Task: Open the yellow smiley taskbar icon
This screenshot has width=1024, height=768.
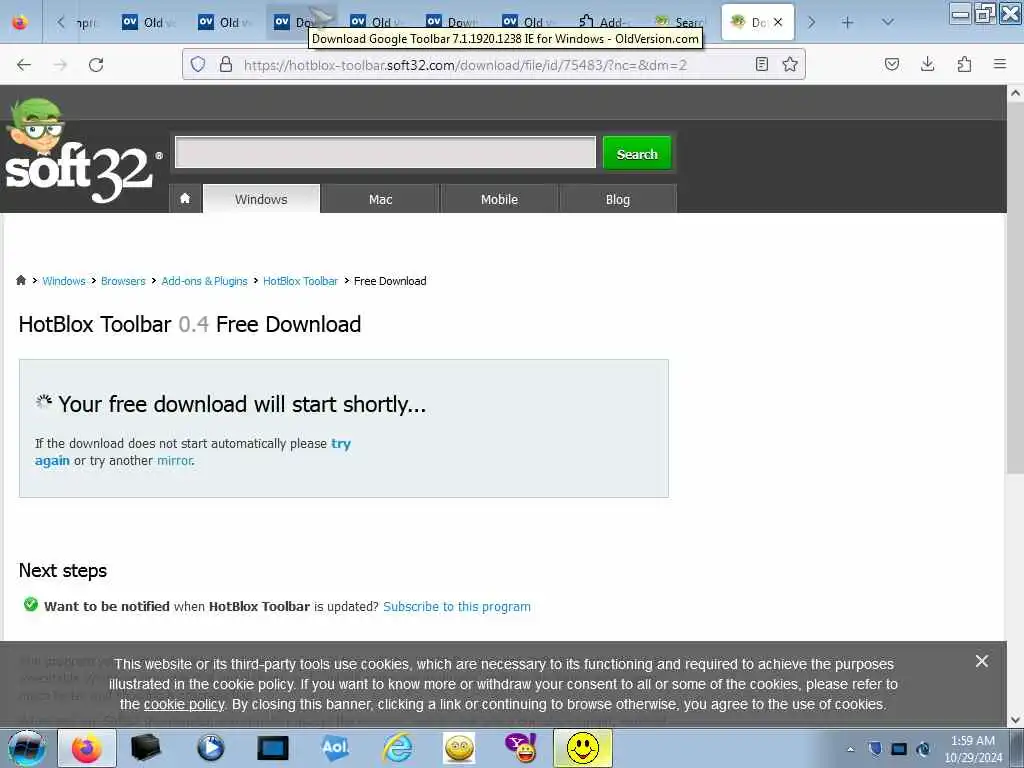Action: click(583, 748)
